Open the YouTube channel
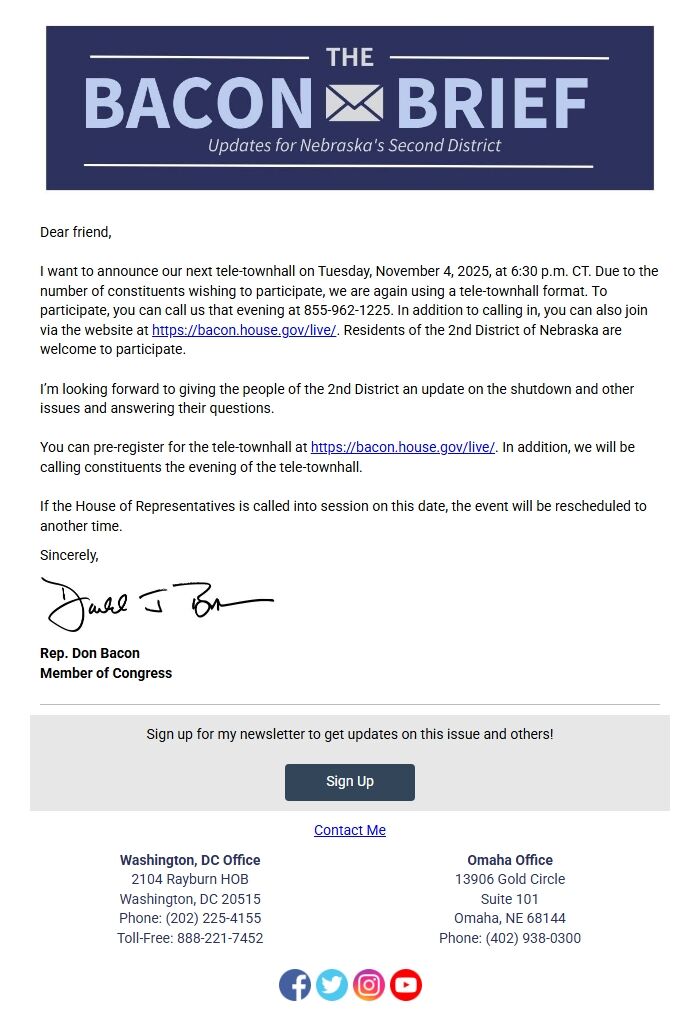 click(406, 984)
